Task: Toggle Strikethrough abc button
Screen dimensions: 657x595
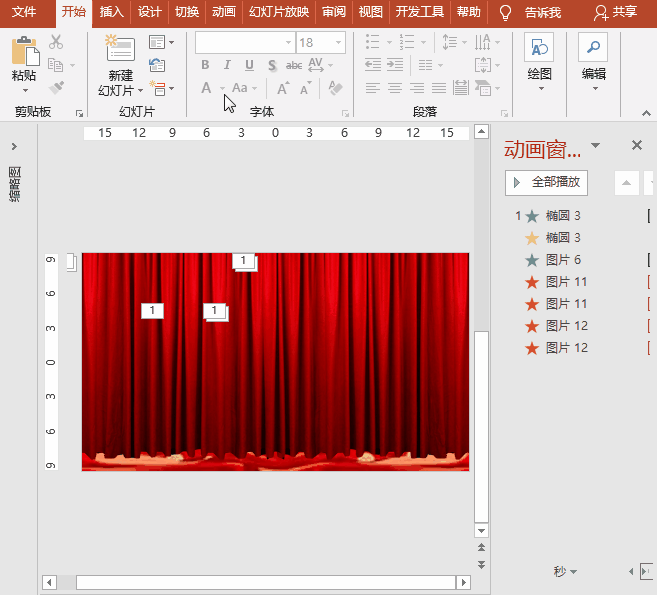Action: 294,65
